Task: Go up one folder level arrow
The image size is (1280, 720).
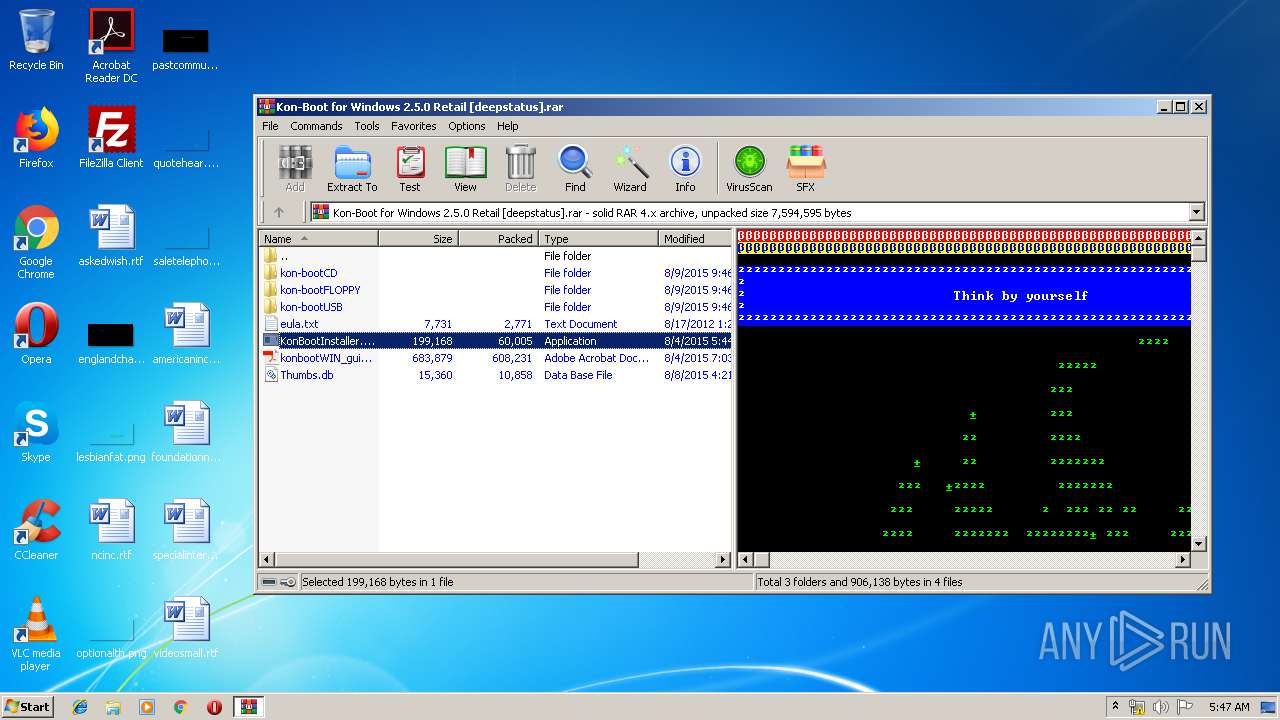Action: point(279,212)
